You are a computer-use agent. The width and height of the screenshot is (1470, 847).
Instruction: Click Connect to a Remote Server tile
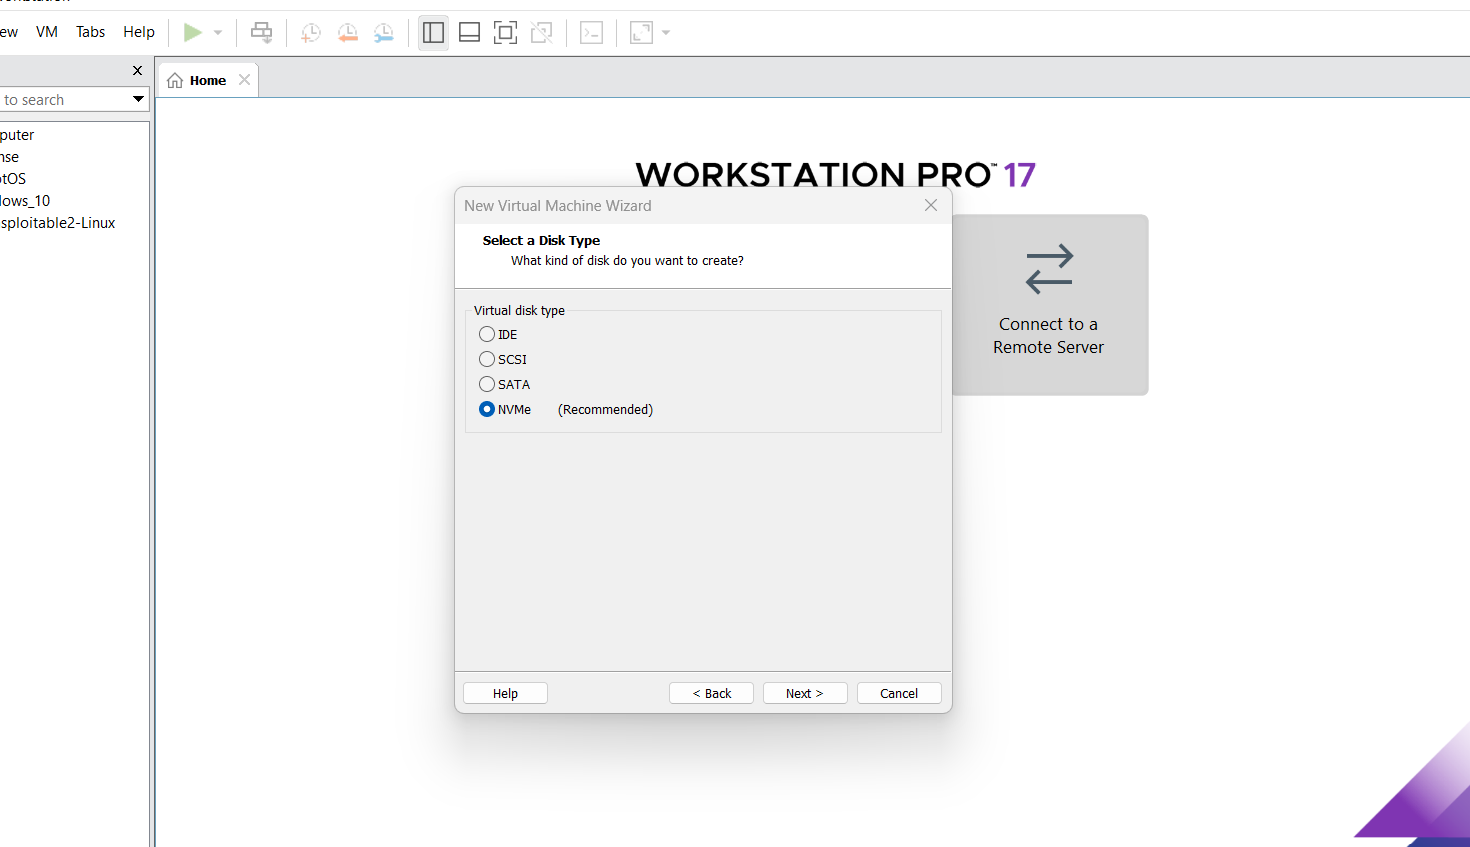(1049, 305)
